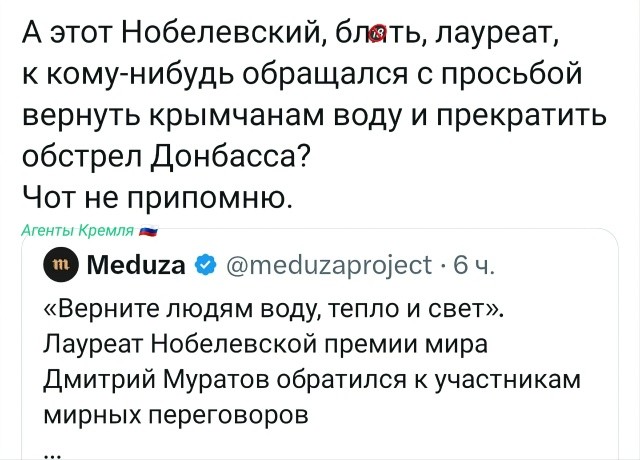Click the red censor emoji in tweet text

[378, 39]
